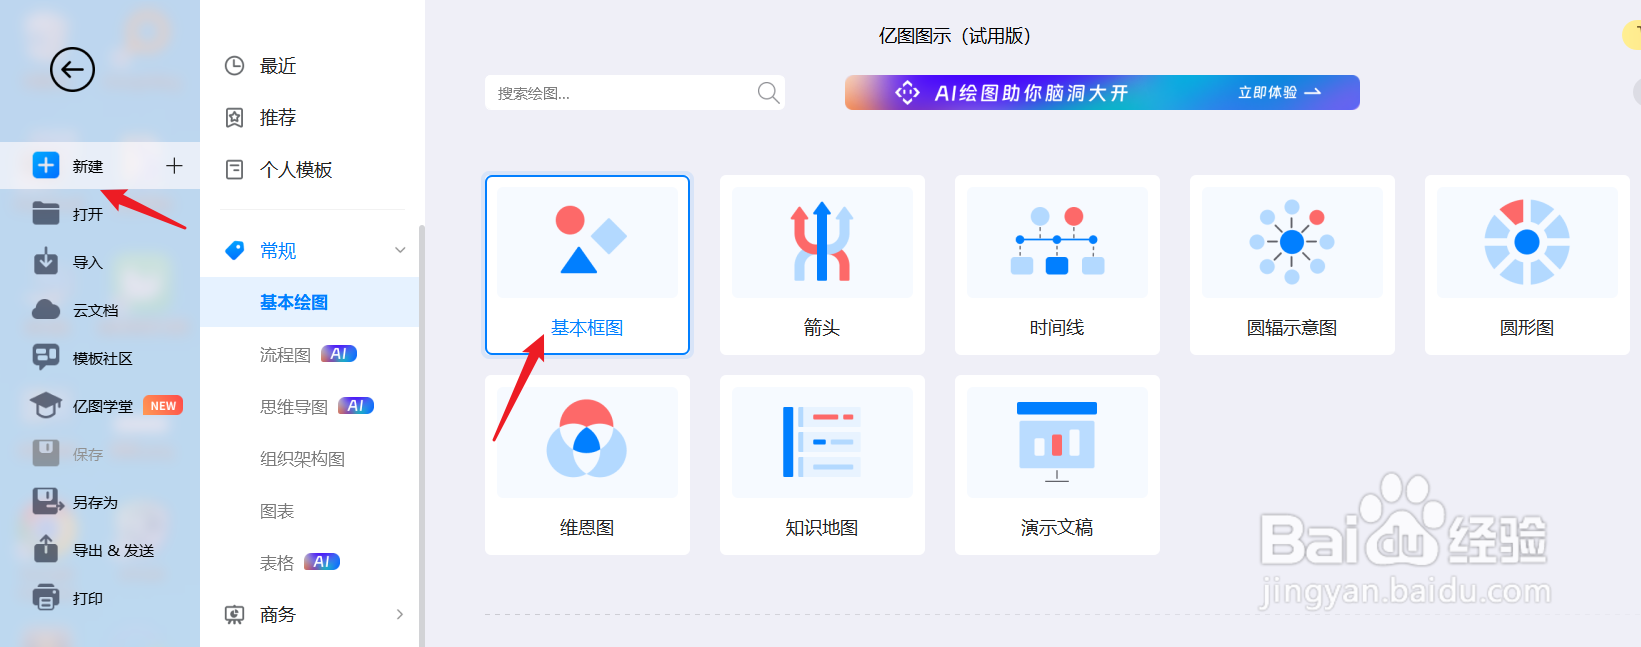Viewport: 1641px width, 647px height.
Task: Click the category list vertical scrollbar
Action: click(x=421, y=435)
